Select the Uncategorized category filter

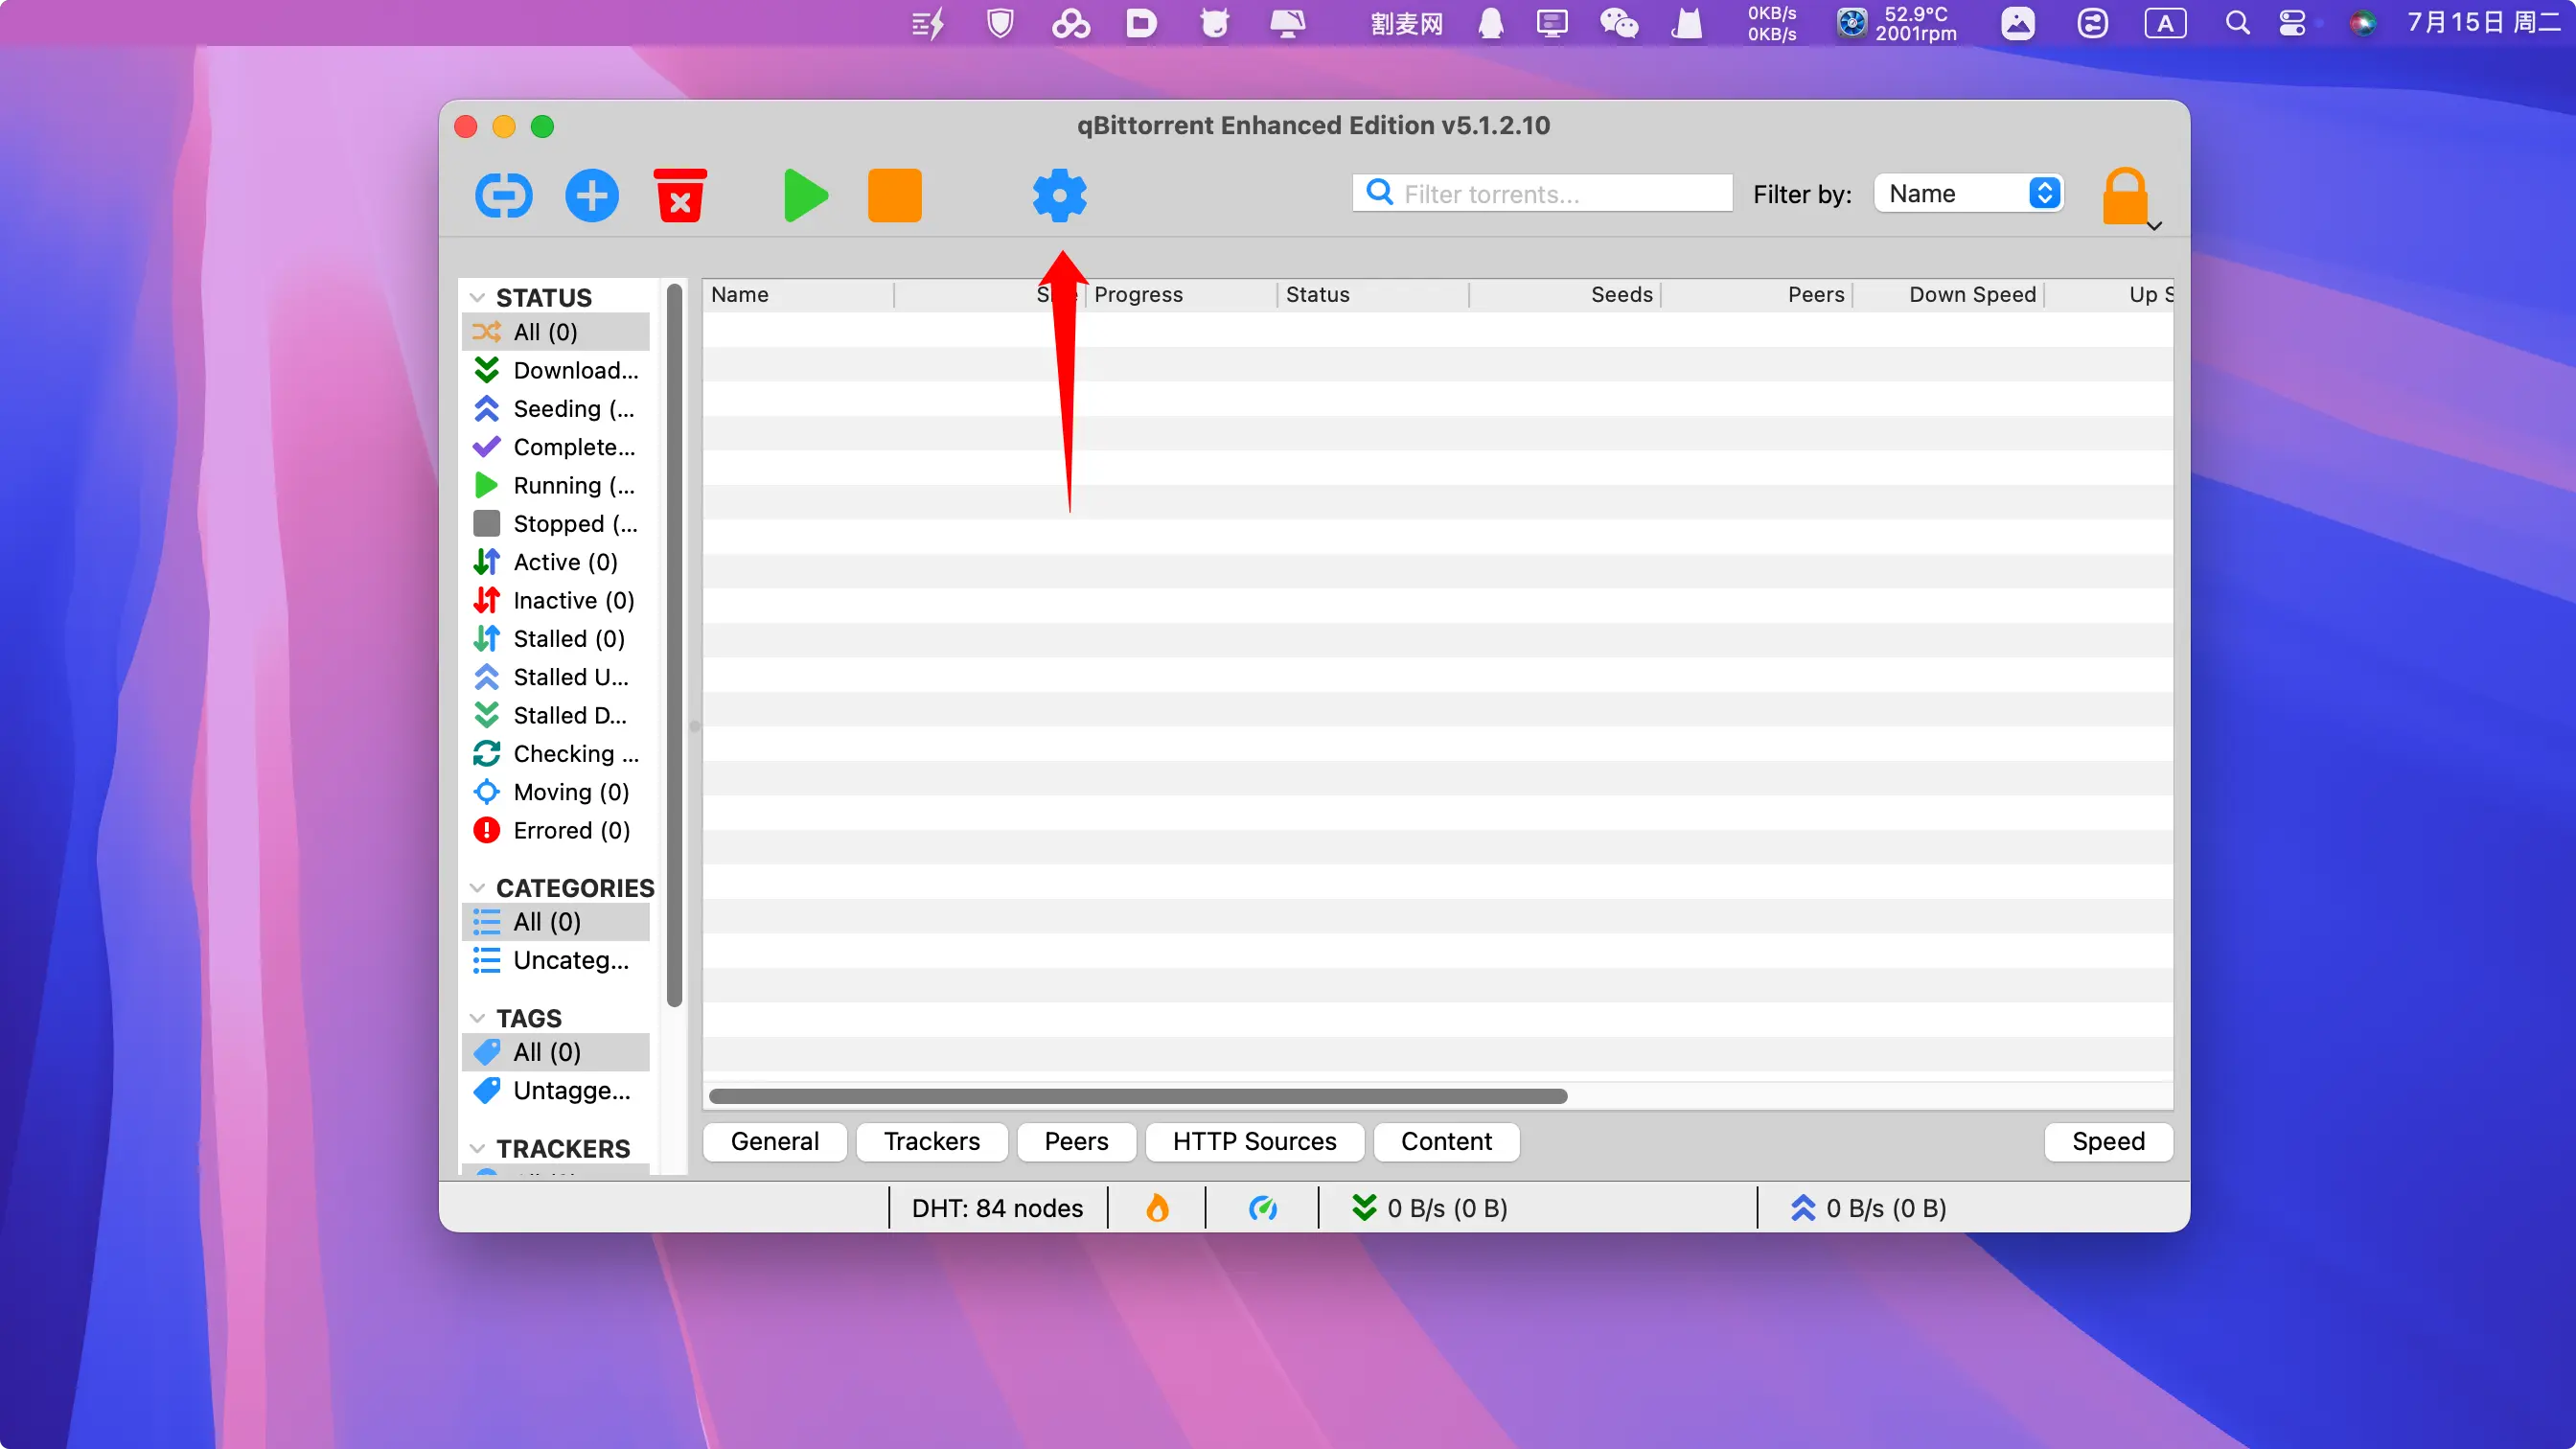point(556,961)
